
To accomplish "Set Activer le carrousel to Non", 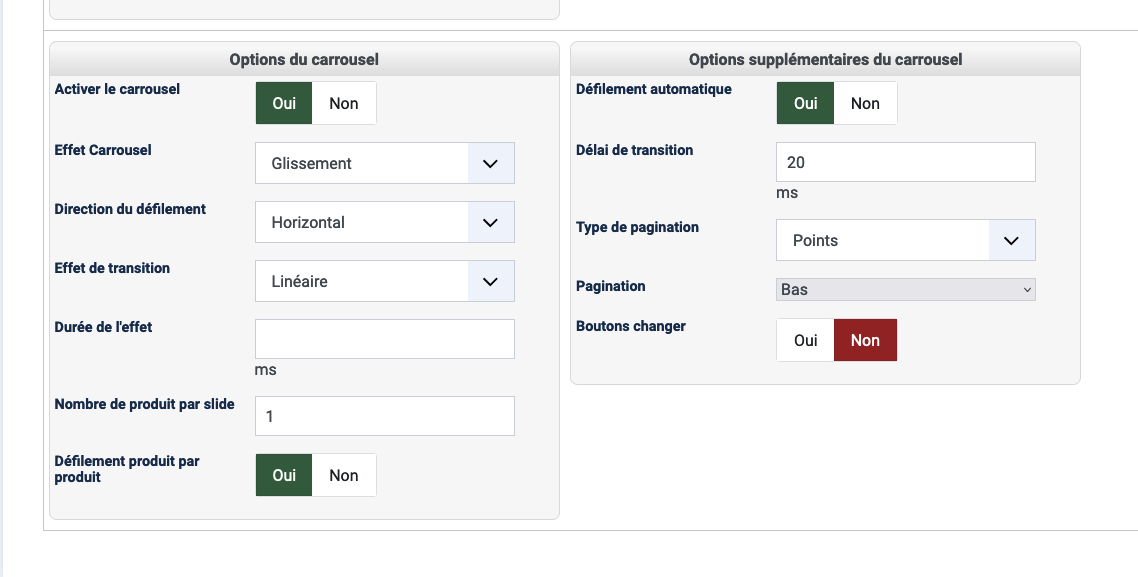I will pyautogui.click(x=344, y=104).
